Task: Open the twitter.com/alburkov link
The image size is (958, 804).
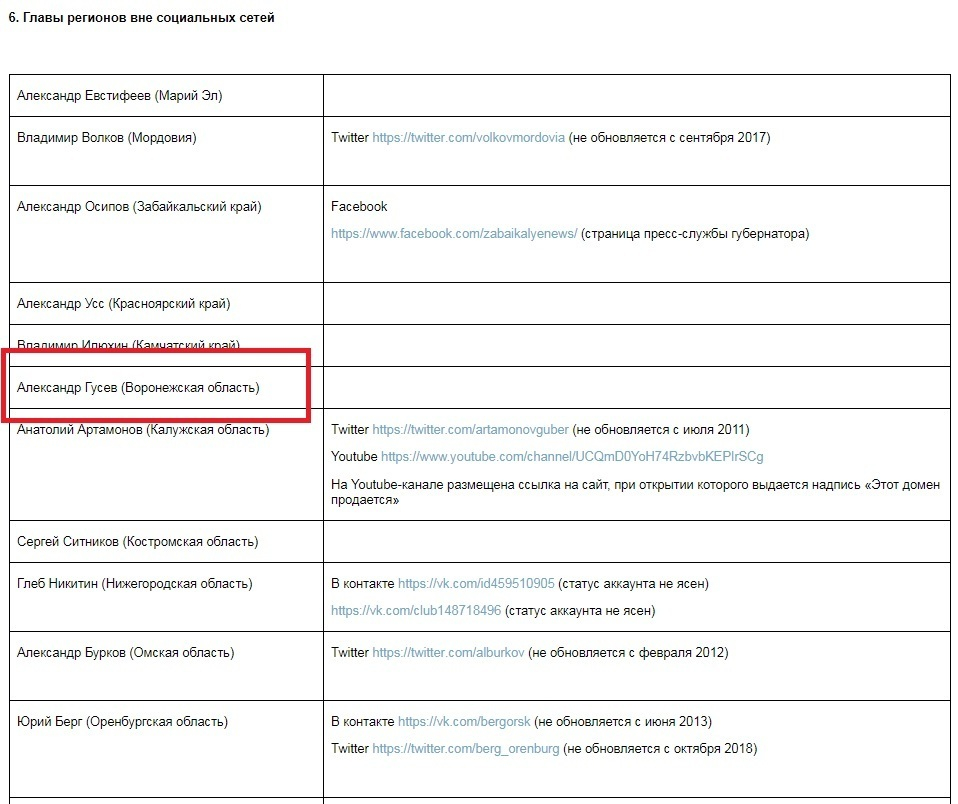Action: pyautogui.click(x=448, y=653)
